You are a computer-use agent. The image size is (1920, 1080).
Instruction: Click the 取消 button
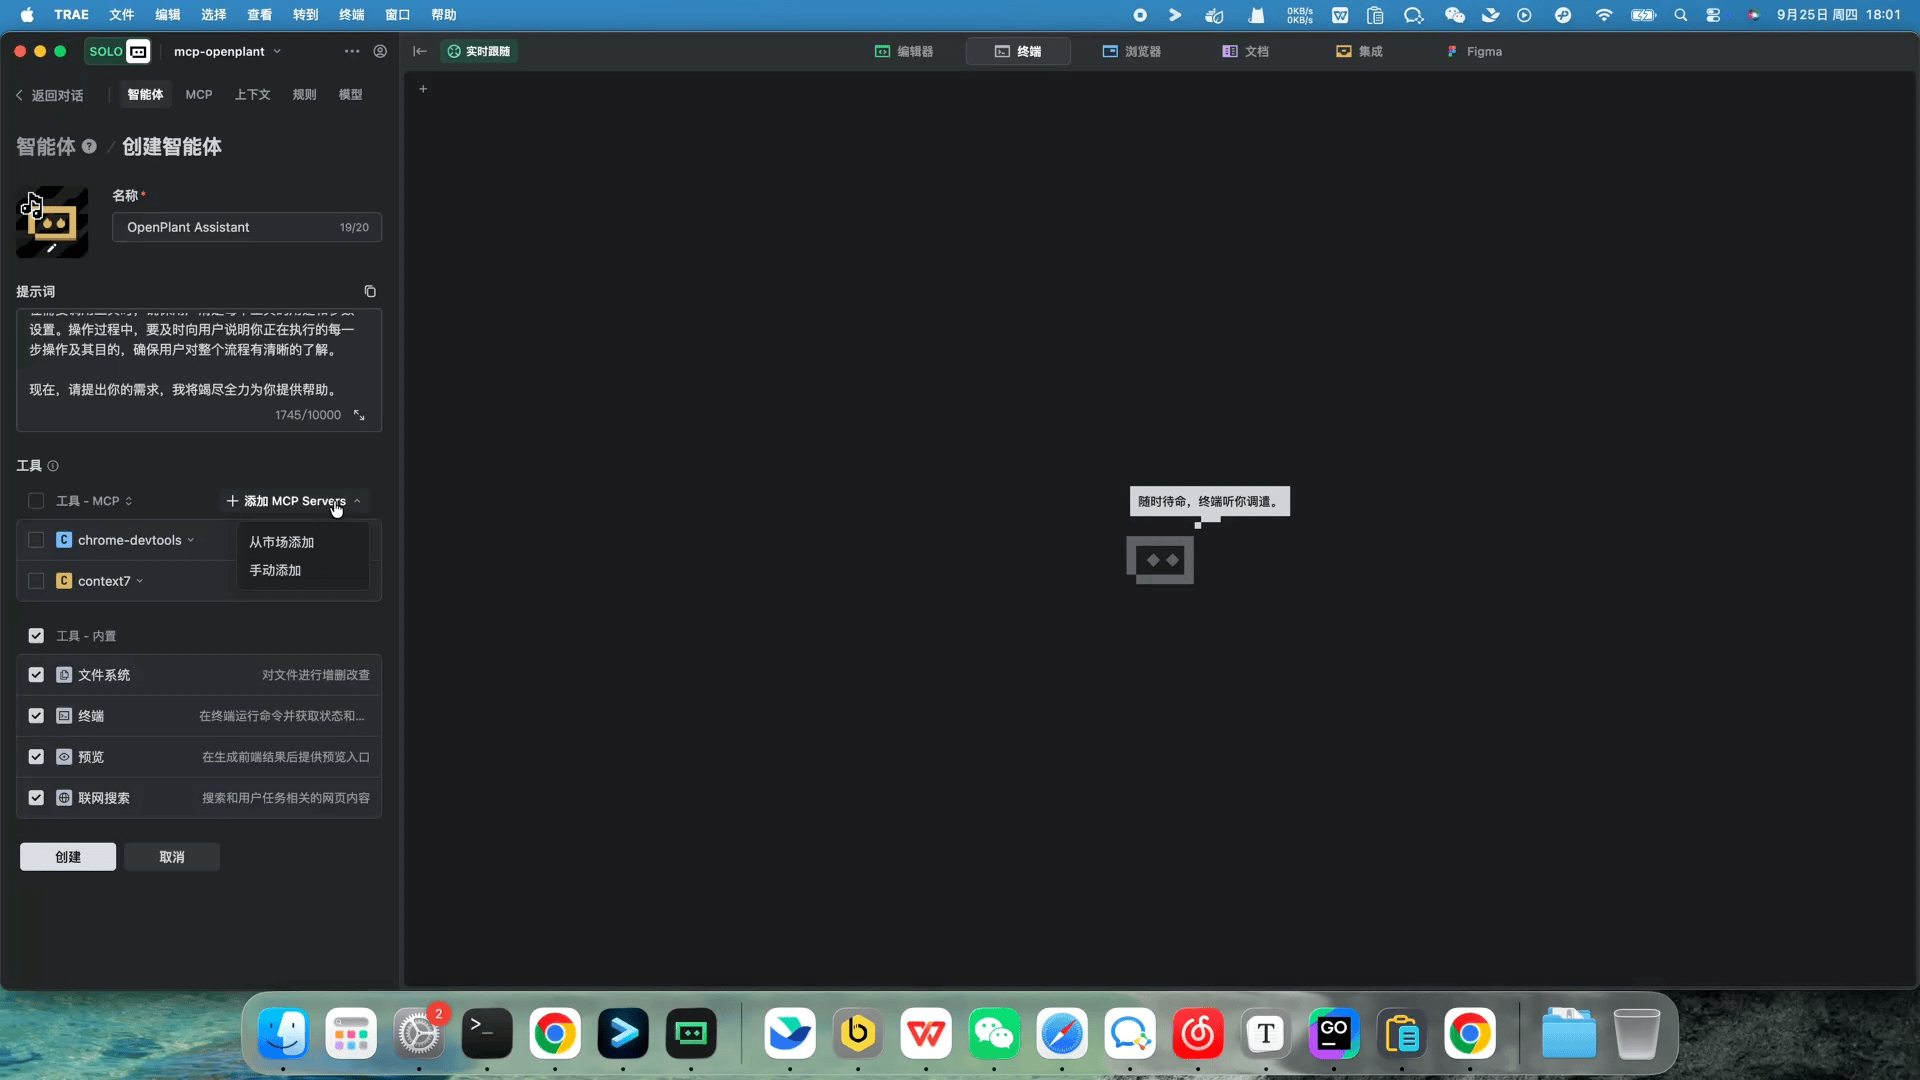click(172, 857)
